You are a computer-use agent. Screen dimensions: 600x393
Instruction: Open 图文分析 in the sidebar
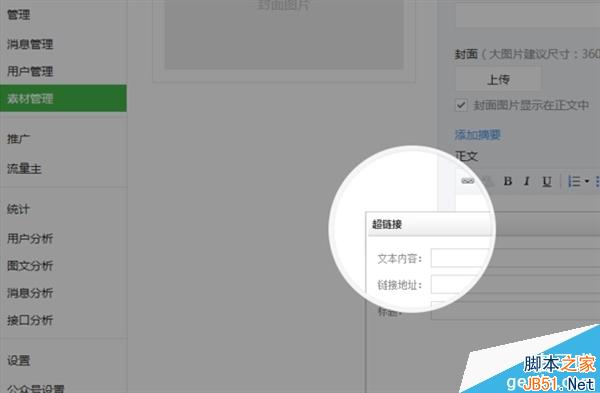(x=30, y=266)
